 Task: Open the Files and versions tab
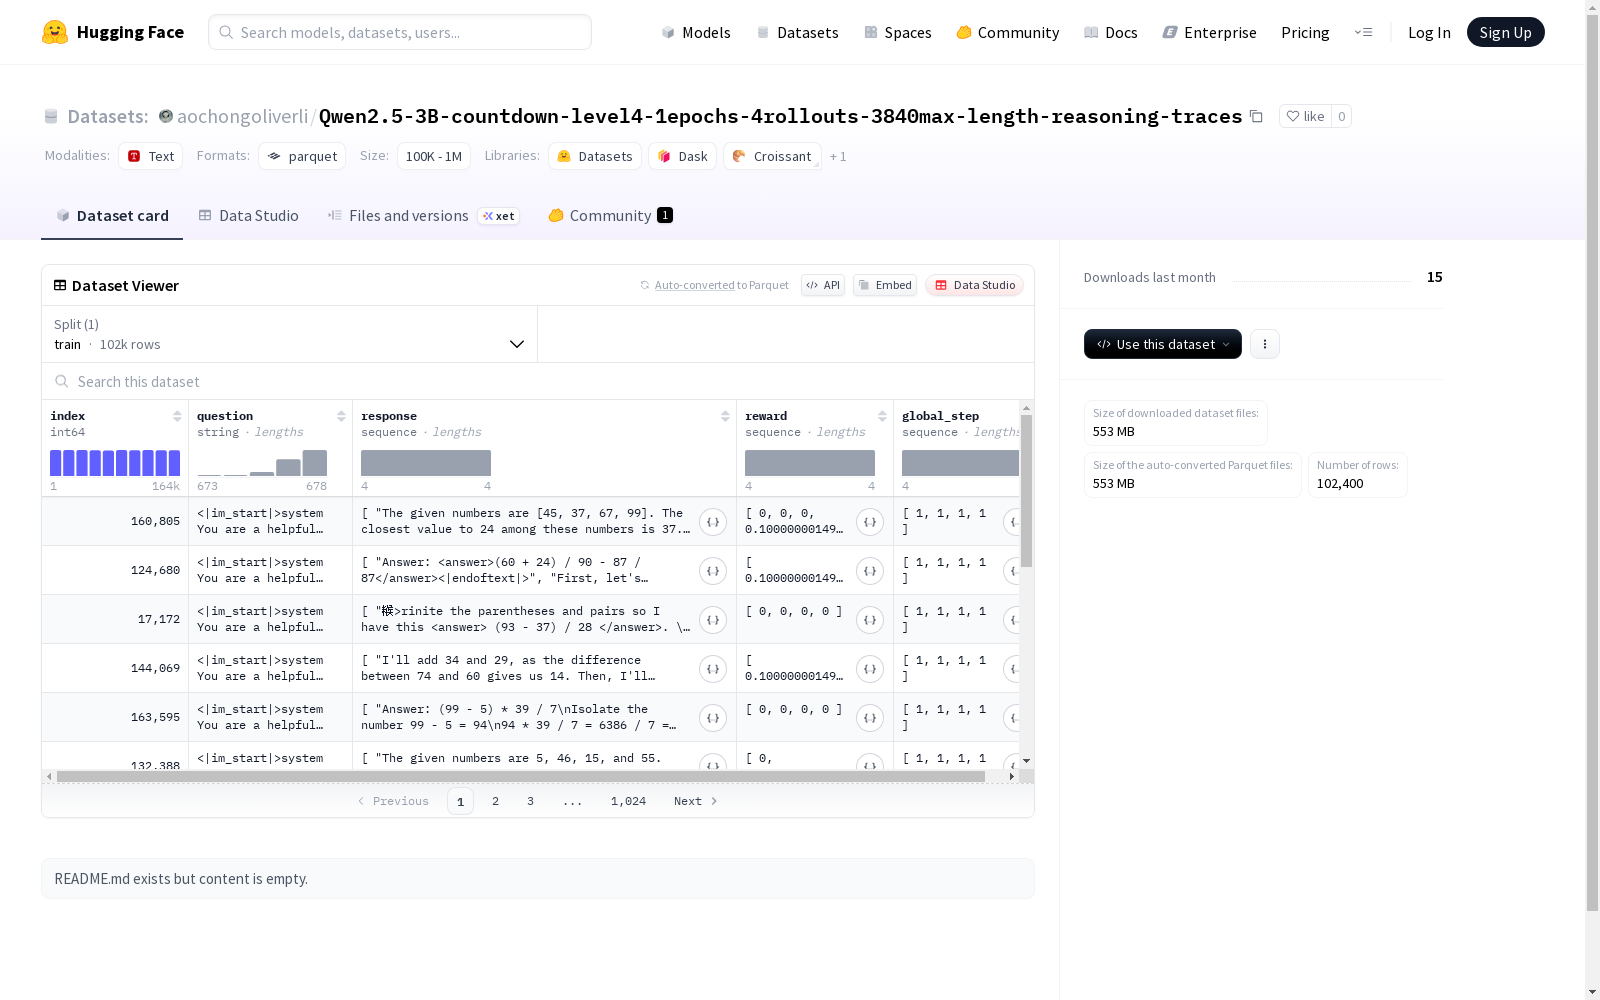pos(424,216)
